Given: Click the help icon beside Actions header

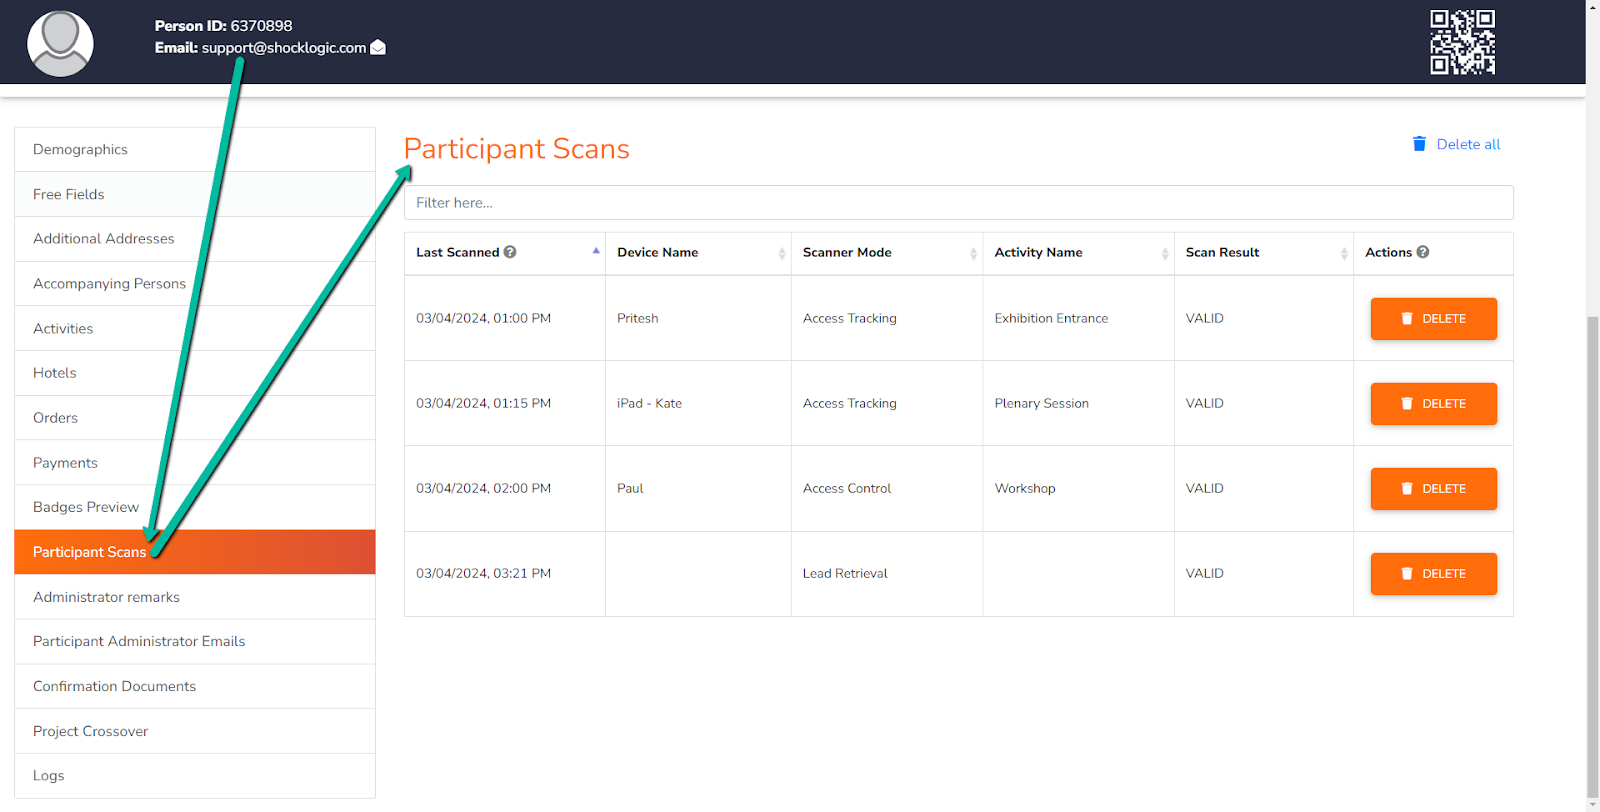Looking at the screenshot, I should pyautogui.click(x=1423, y=252).
